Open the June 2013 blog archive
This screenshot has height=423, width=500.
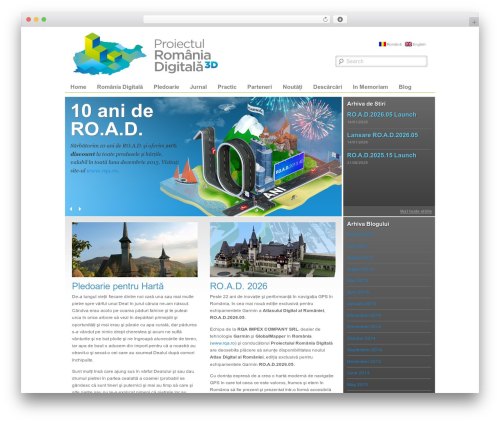358,373
